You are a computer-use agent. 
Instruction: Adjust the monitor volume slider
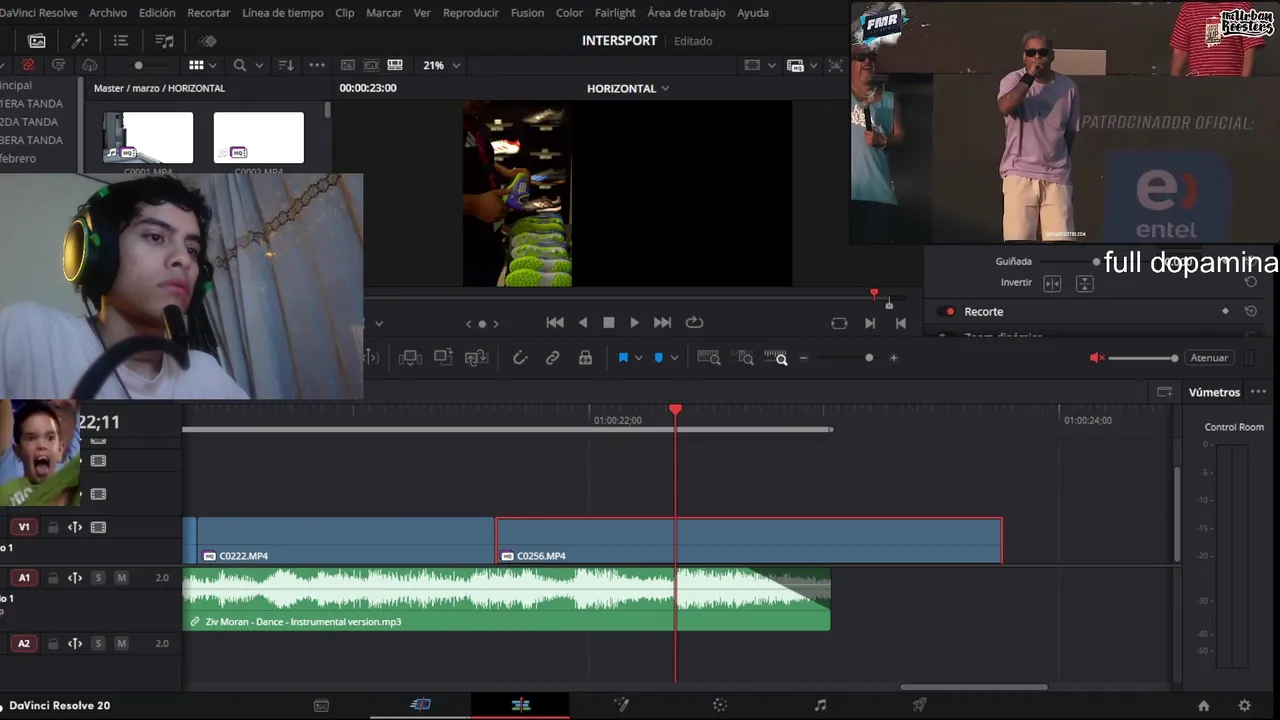click(x=1143, y=358)
